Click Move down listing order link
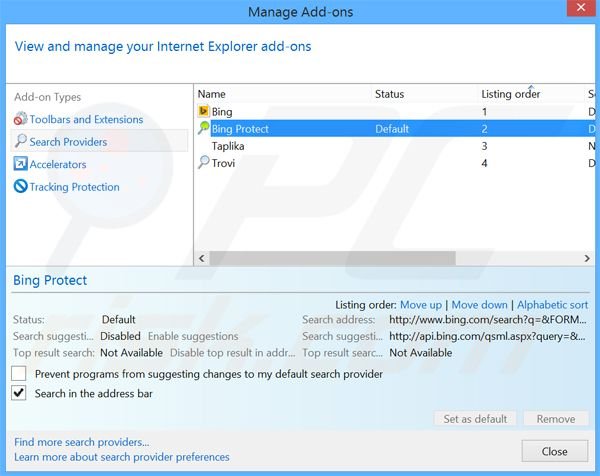This screenshot has height=476, width=600. coord(479,305)
